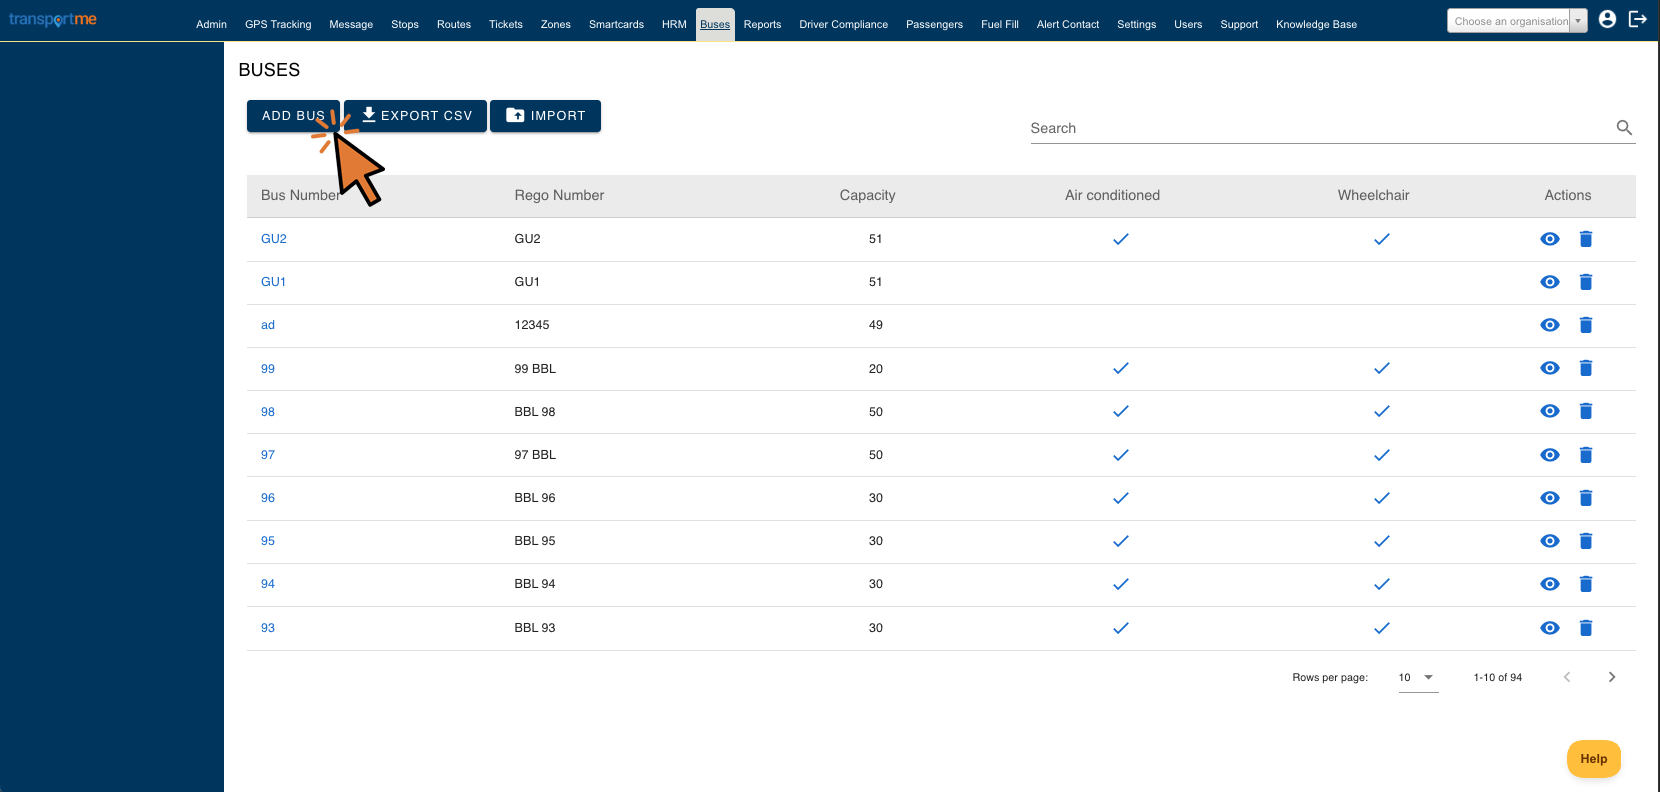View details of bus GU2
The width and height of the screenshot is (1660, 792).
[x=1550, y=239]
